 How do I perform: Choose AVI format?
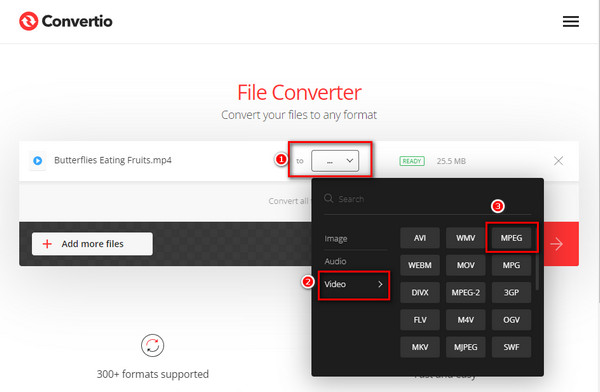(420, 238)
